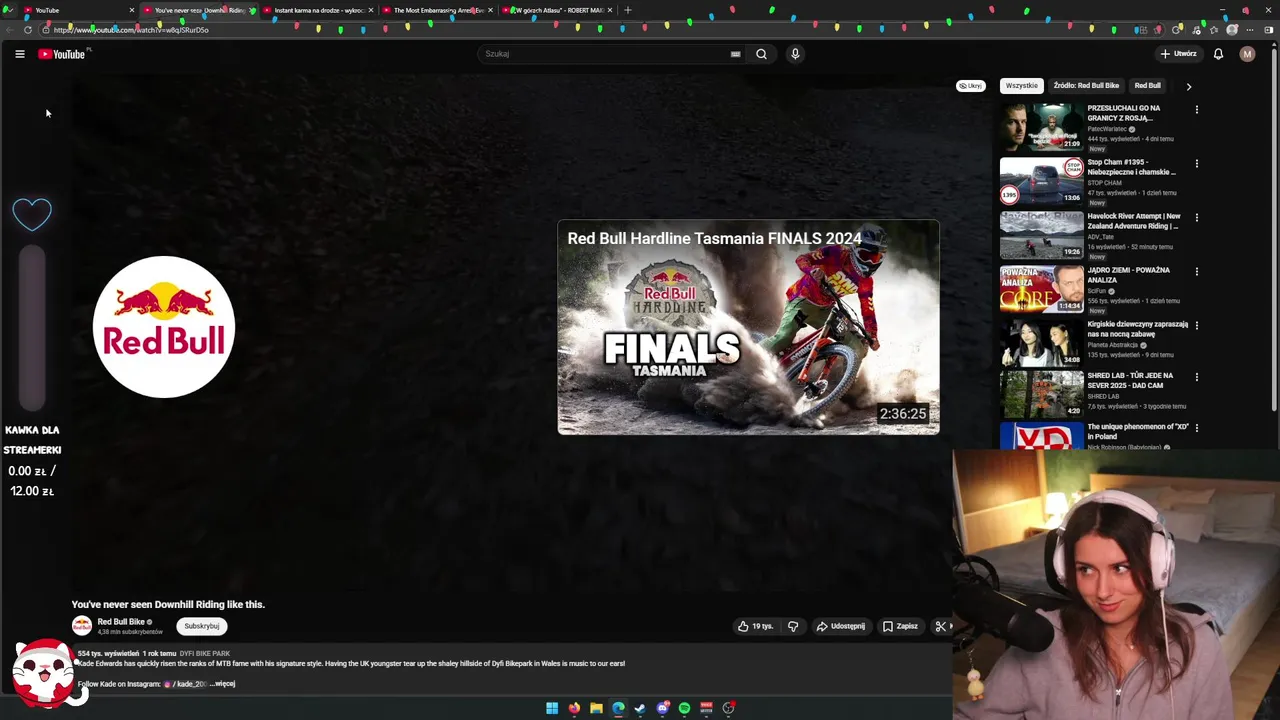The height and width of the screenshot is (720, 1280).
Task: Click in the Szukaj search field
Action: pos(605,54)
